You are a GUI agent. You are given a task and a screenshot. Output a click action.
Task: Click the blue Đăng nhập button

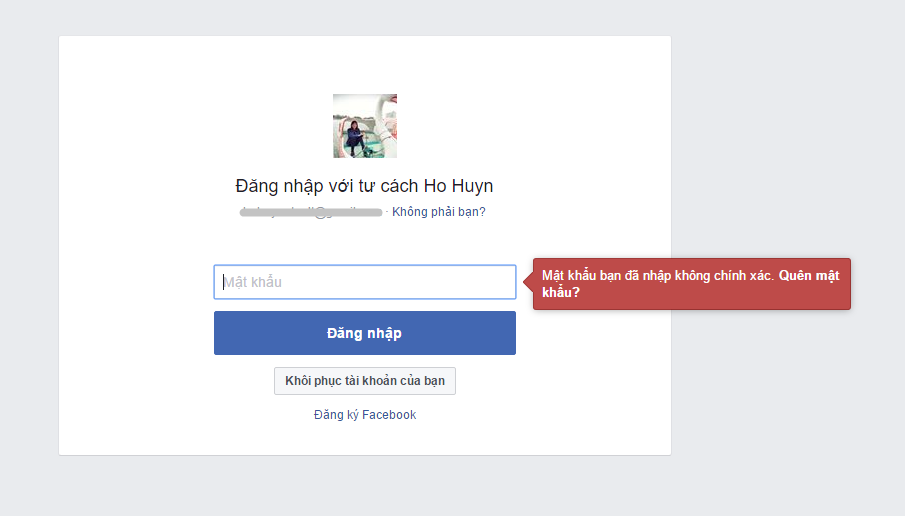(x=365, y=333)
